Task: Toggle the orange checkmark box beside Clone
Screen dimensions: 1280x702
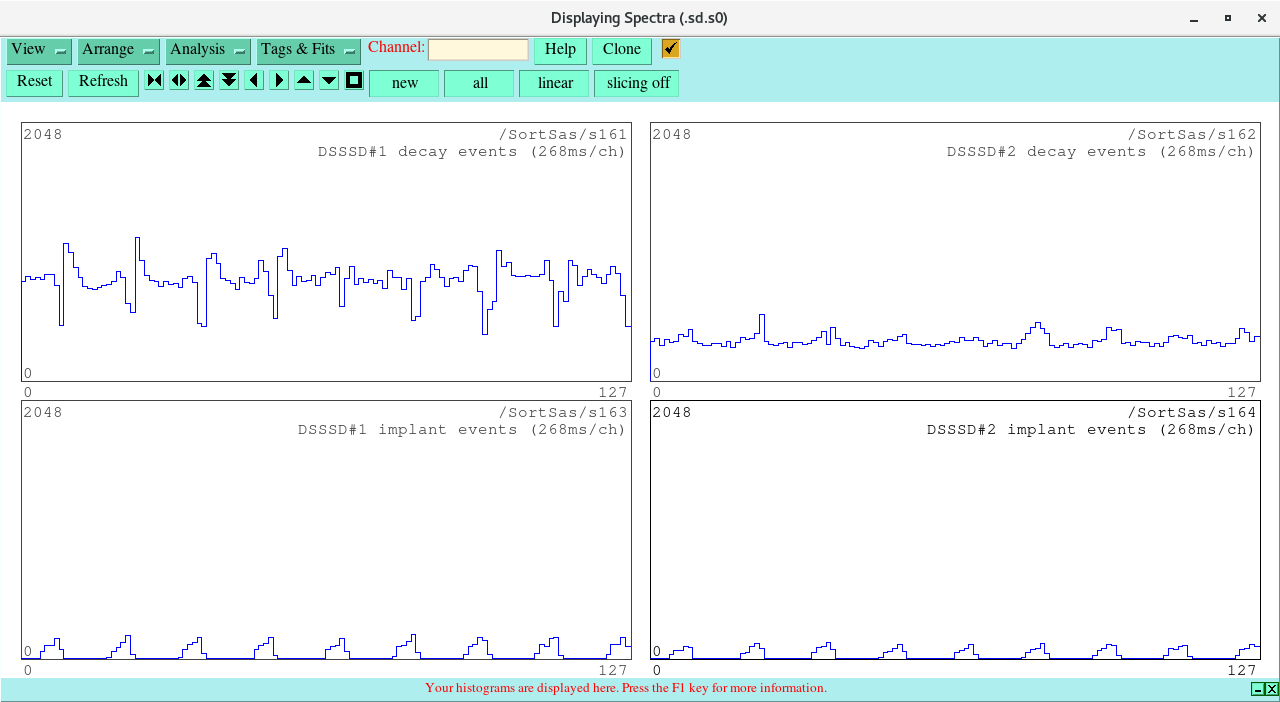Action: [670, 49]
